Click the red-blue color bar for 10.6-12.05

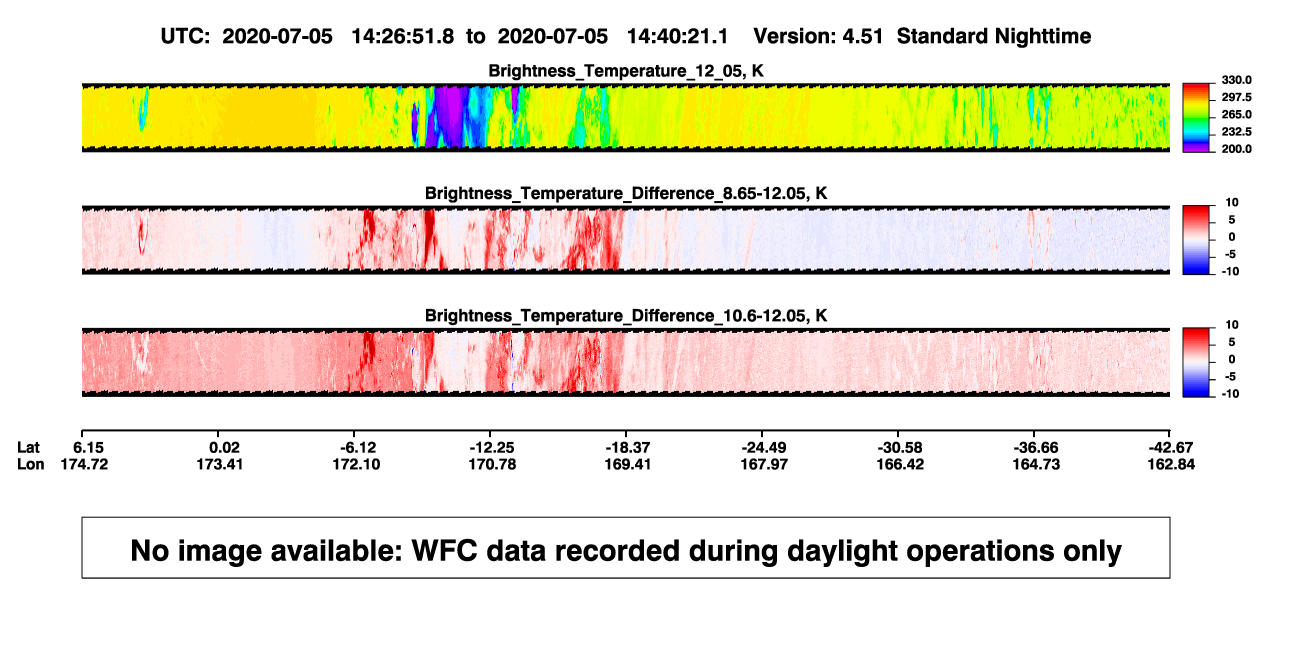pos(1194,362)
